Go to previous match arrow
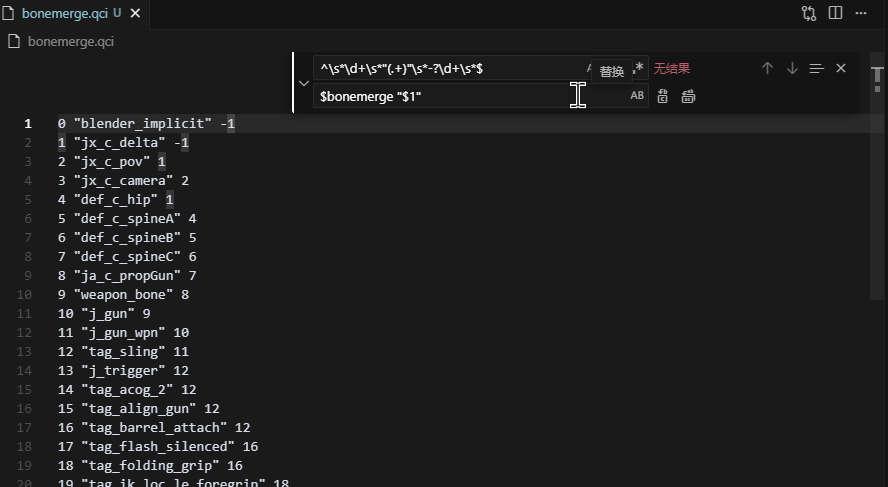 click(767, 69)
